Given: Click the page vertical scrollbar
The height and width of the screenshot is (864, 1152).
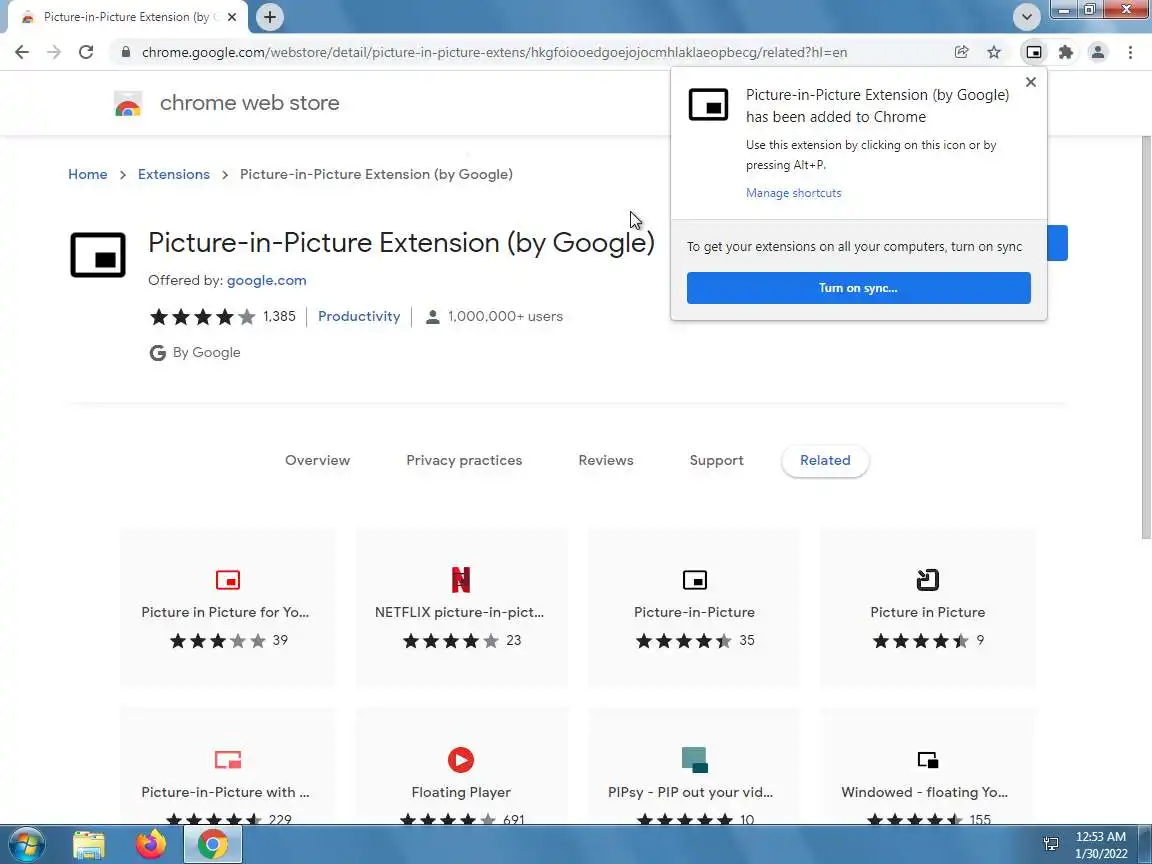Looking at the screenshot, I should (1146, 338).
